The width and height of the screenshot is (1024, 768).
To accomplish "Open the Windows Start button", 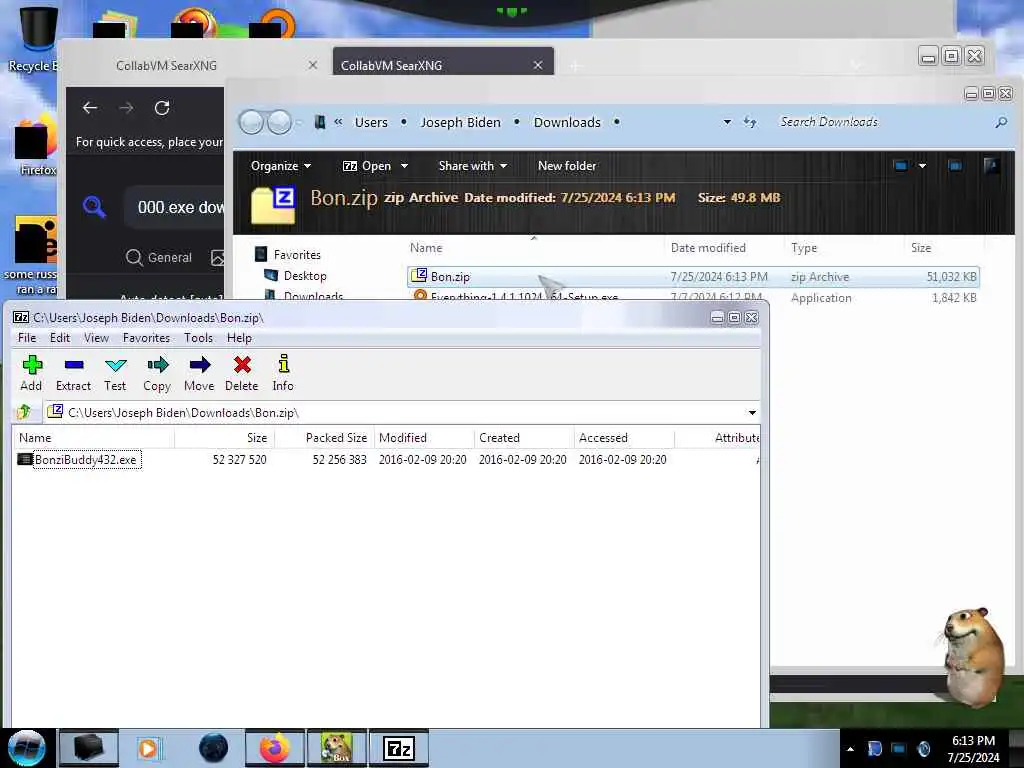I will (27, 748).
